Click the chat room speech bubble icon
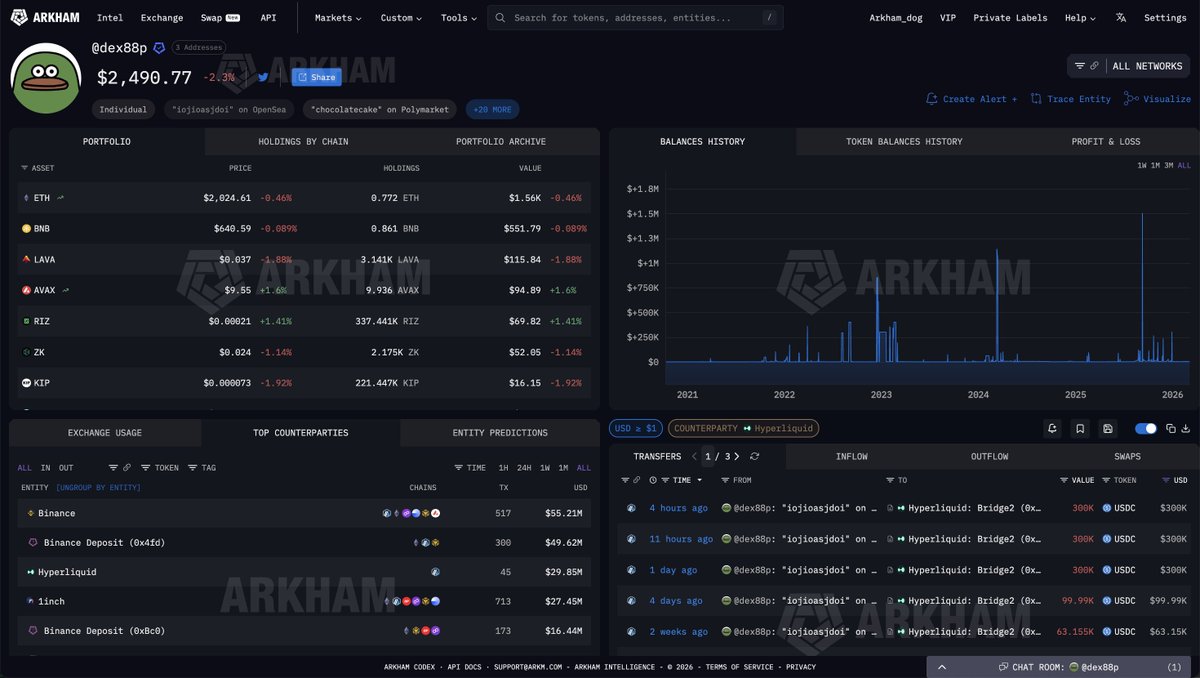The image size is (1200, 678). pyautogui.click(x=1003, y=666)
